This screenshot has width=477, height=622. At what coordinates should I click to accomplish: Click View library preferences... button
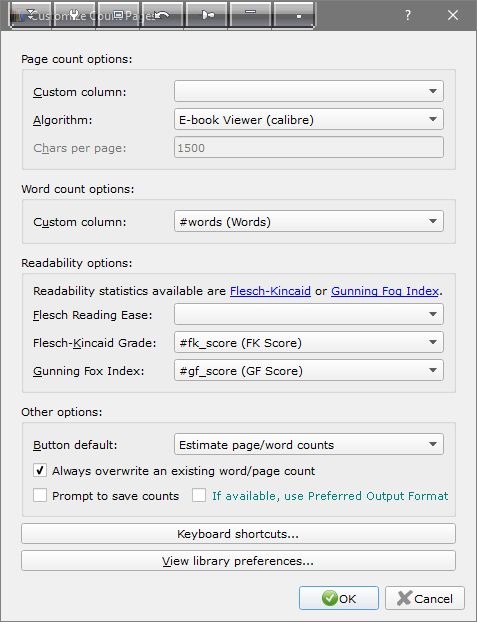click(x=238, y=561)
